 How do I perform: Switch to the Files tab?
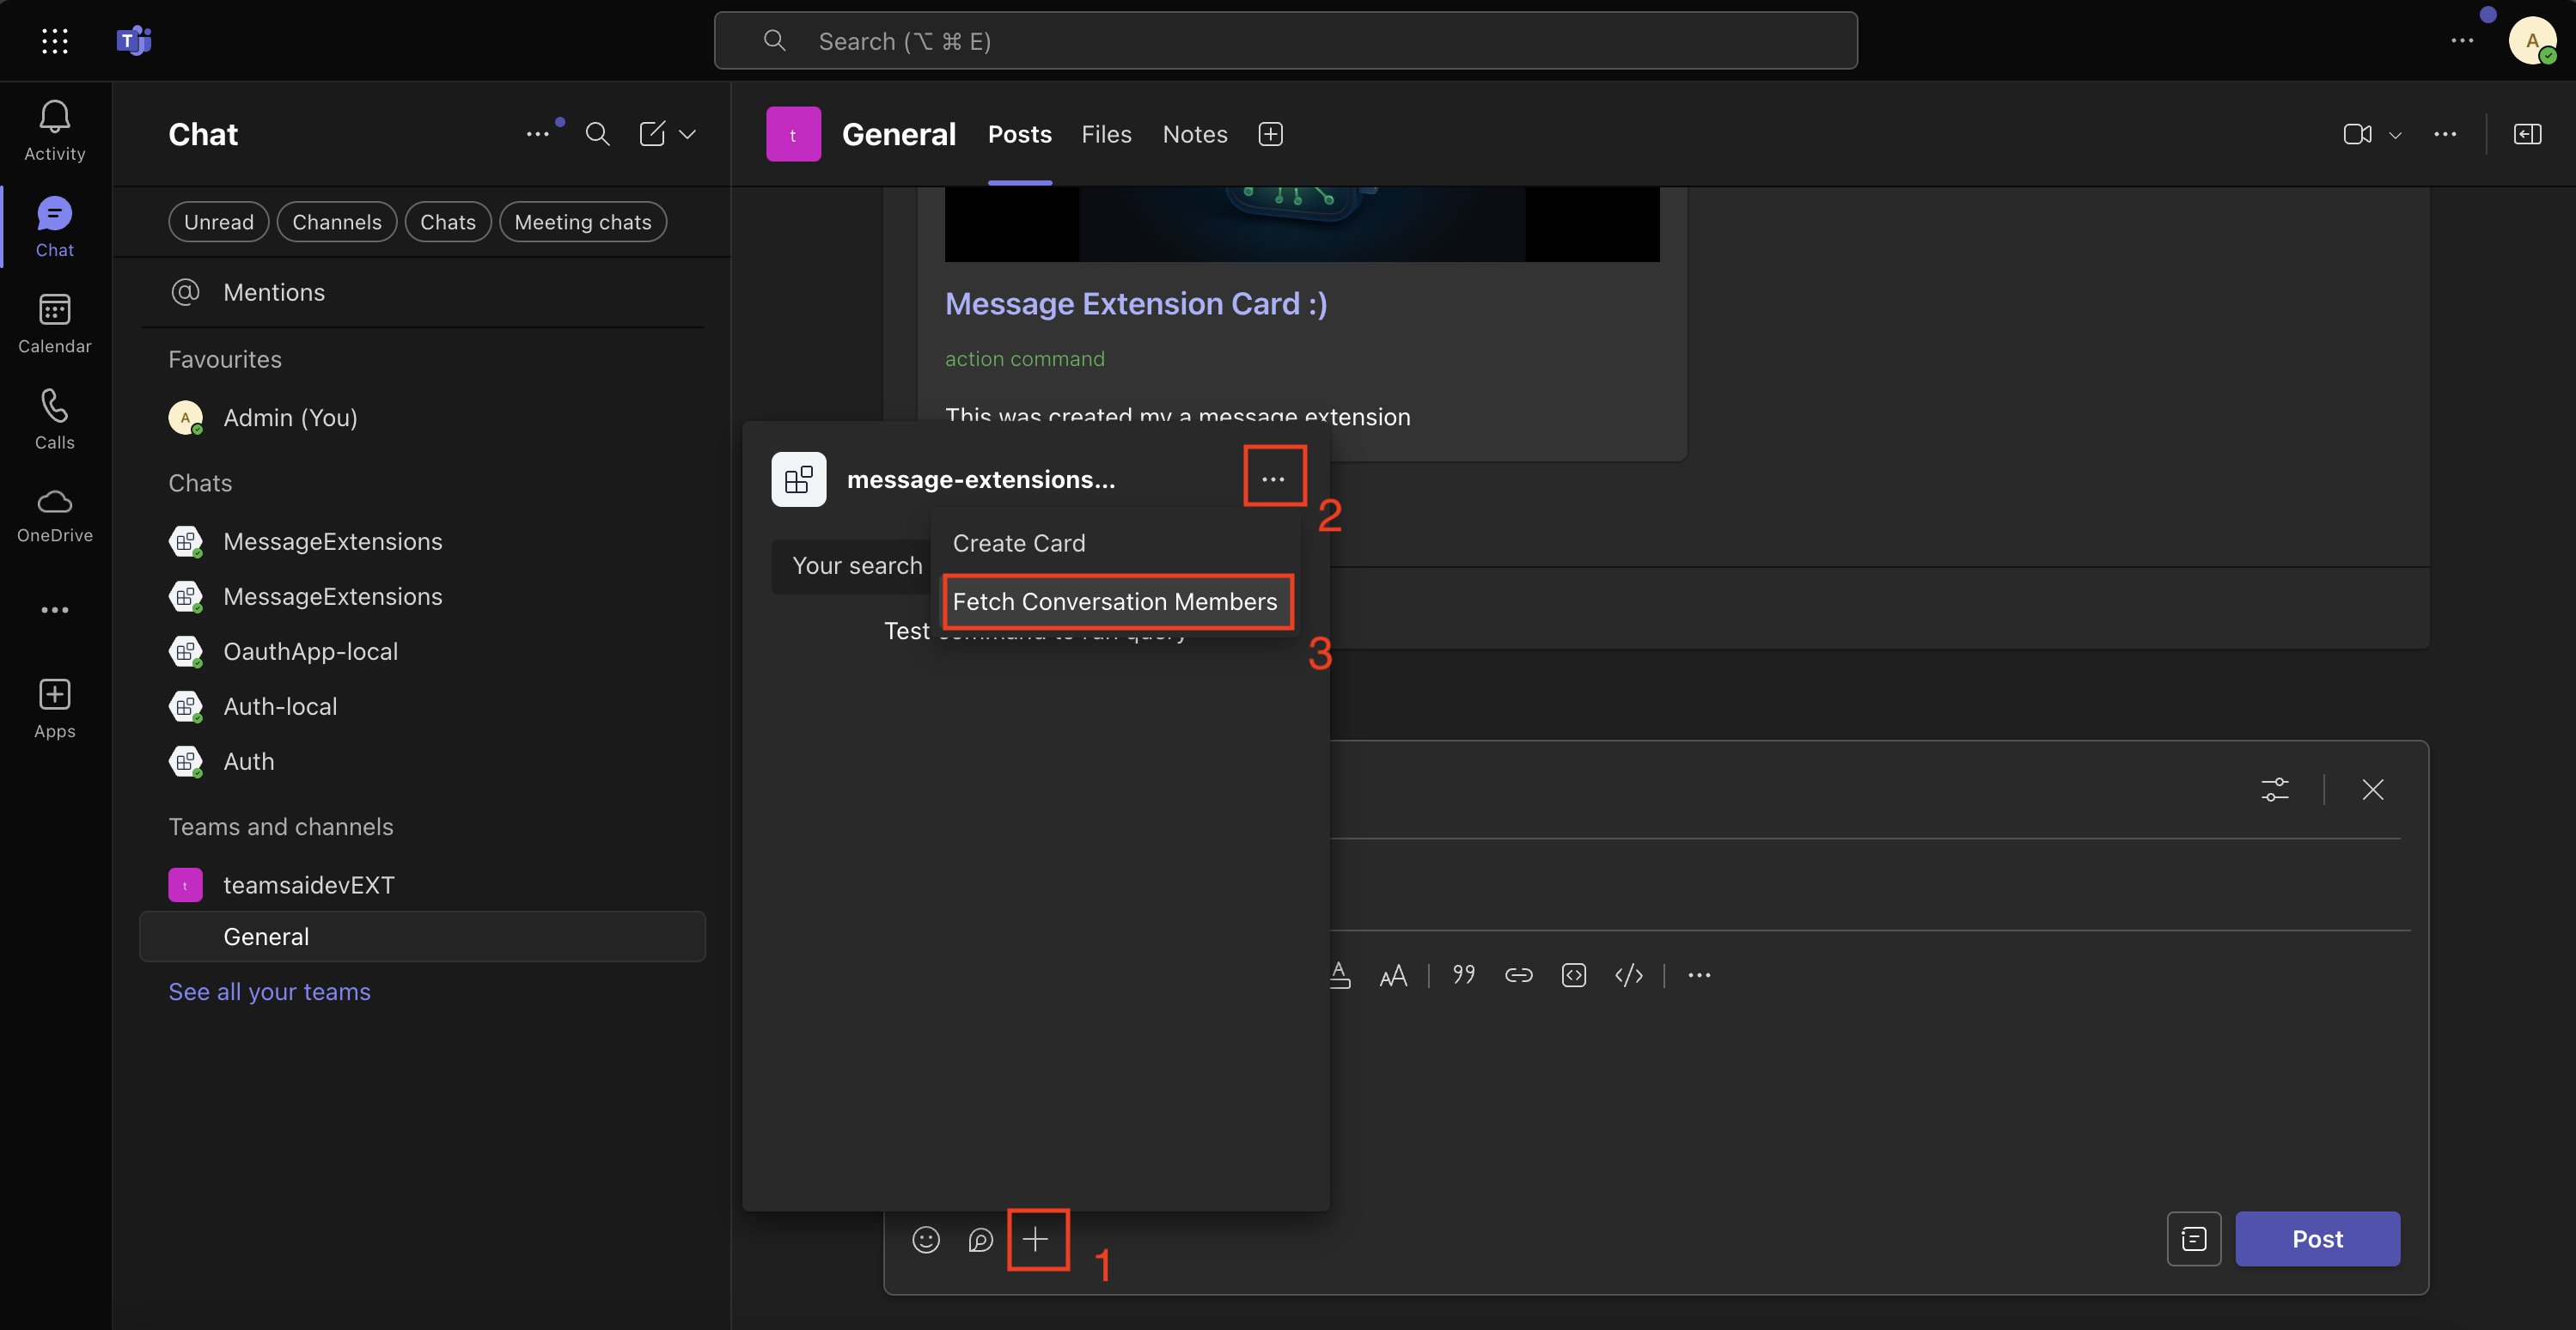[1106, 133]
